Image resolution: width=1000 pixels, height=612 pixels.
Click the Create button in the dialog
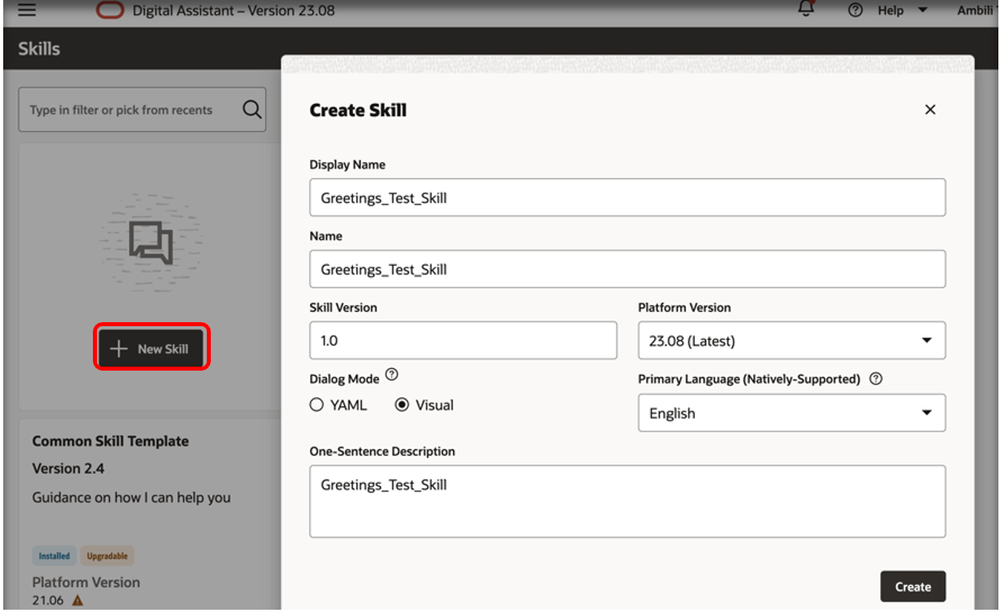(x=912, y=586)
